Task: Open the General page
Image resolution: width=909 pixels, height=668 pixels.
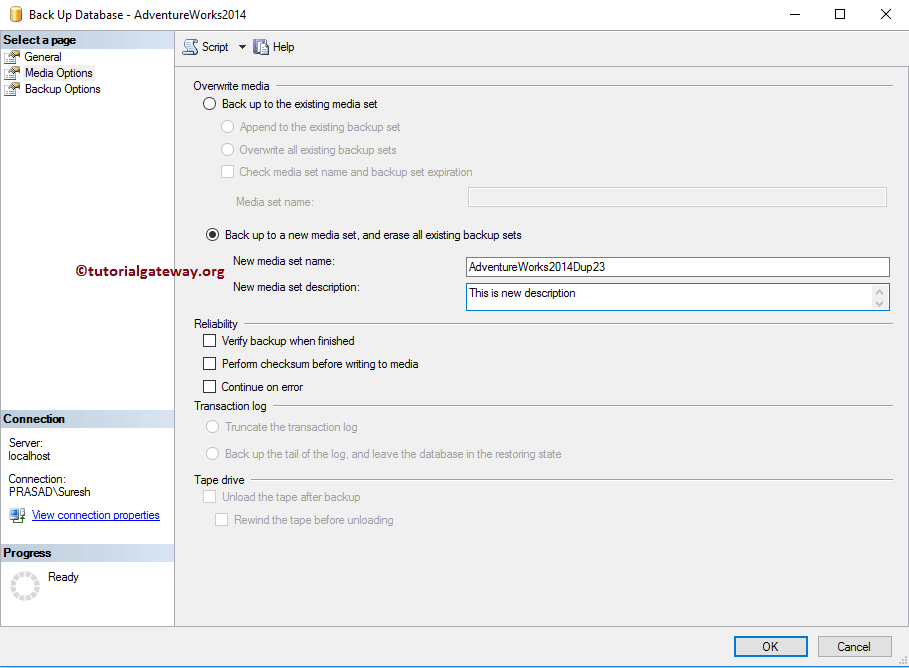Action: pyautogui.click(x=43, y=57)
